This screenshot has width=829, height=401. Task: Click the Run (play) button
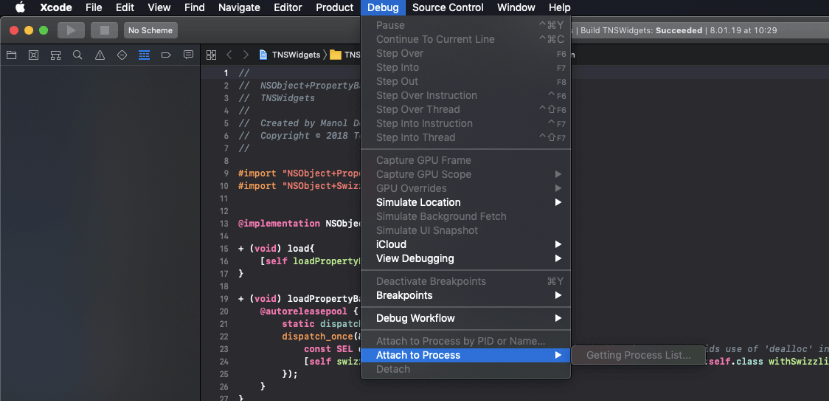coord(71,31)
